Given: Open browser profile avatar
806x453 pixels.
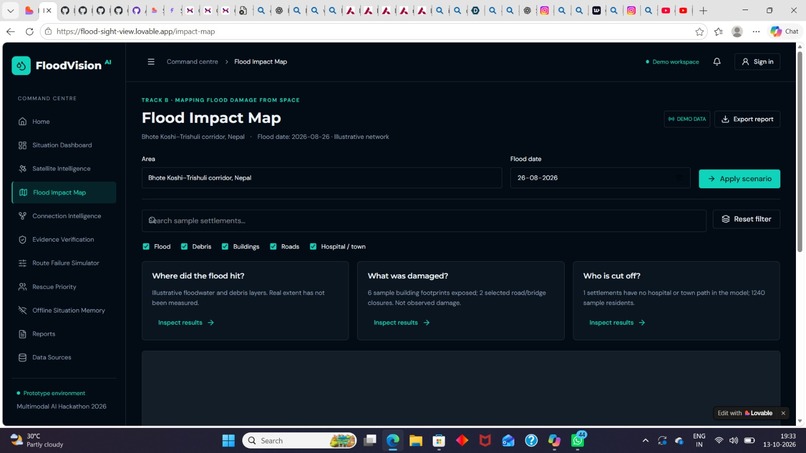Looking at the screenshot, I should (737, 32).
